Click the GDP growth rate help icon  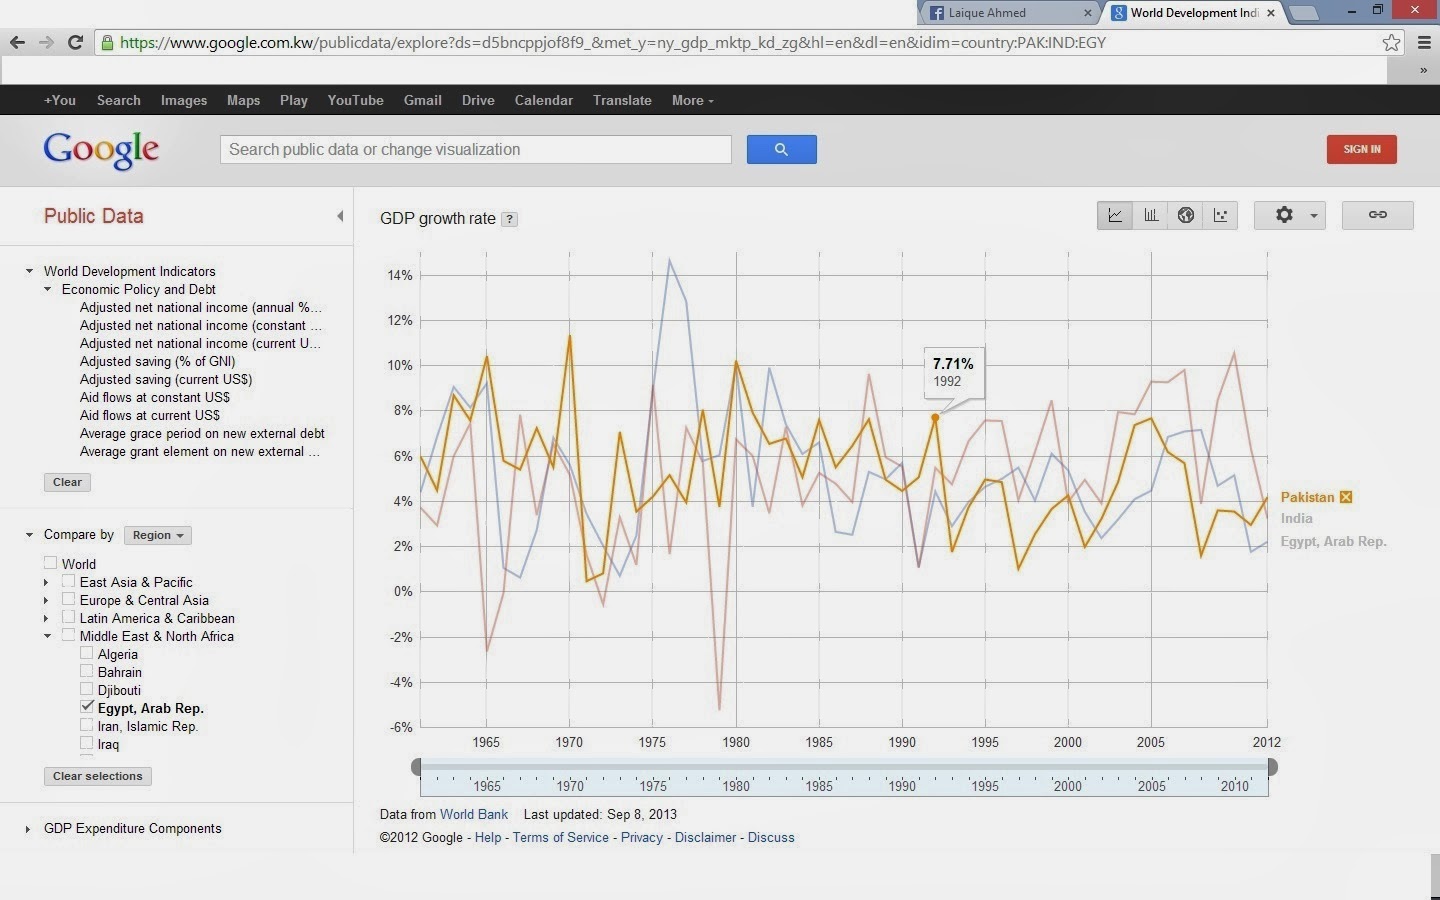tap(509, 219)
